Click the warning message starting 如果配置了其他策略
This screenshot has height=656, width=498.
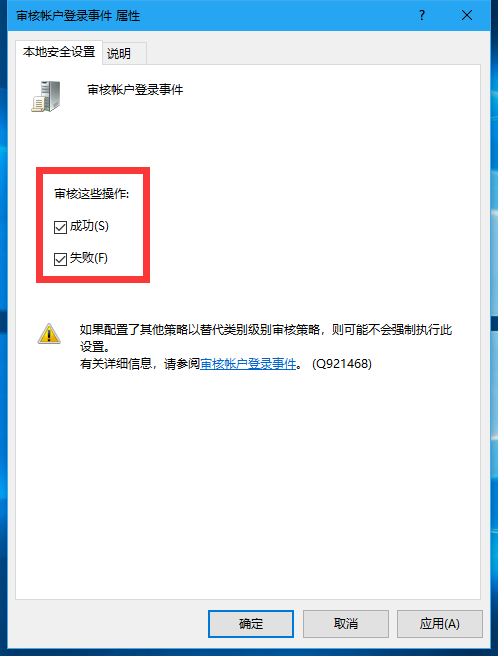[x=266, y=338]
